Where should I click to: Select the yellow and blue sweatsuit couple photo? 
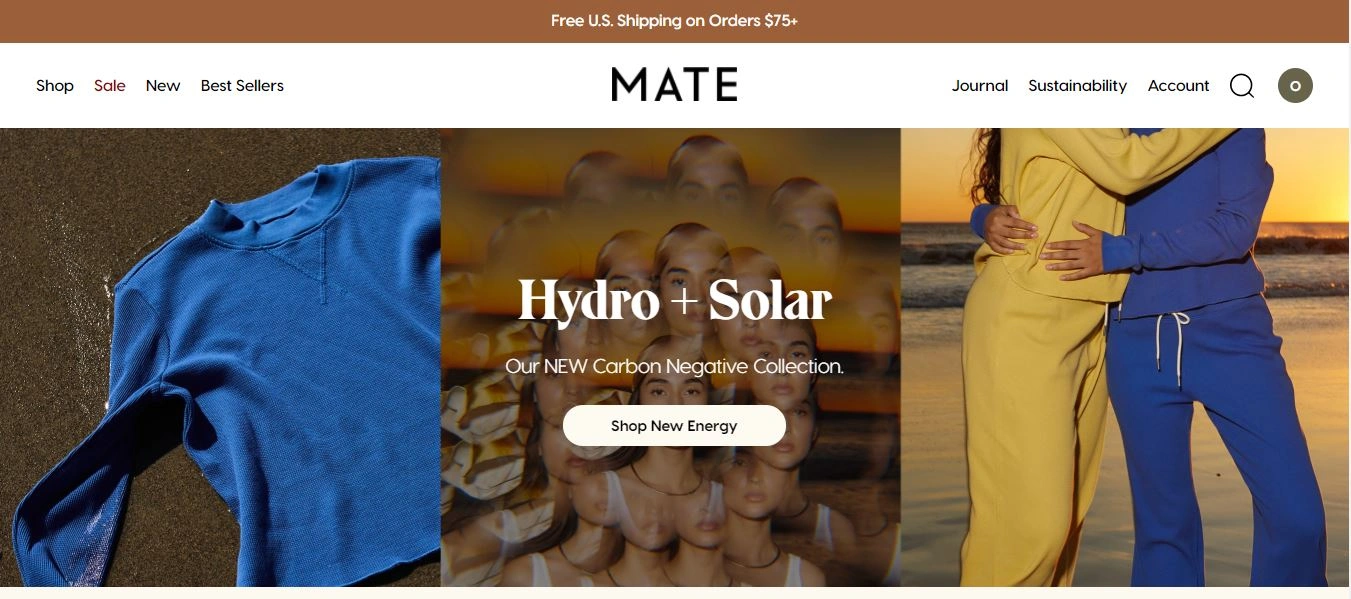[1125, 357]
